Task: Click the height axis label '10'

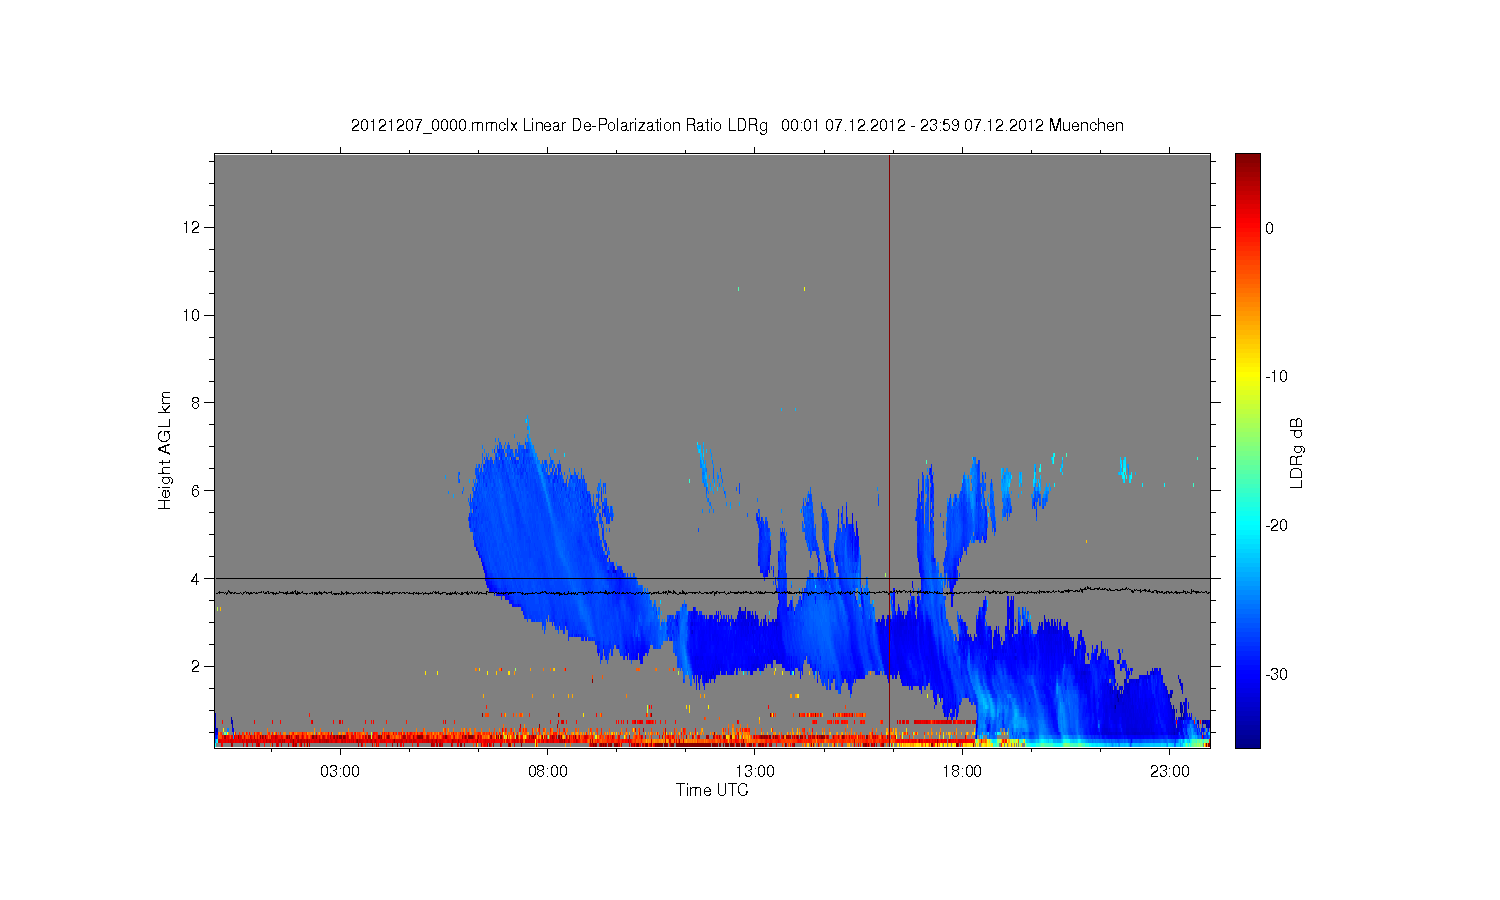Action: coord(192,315)
